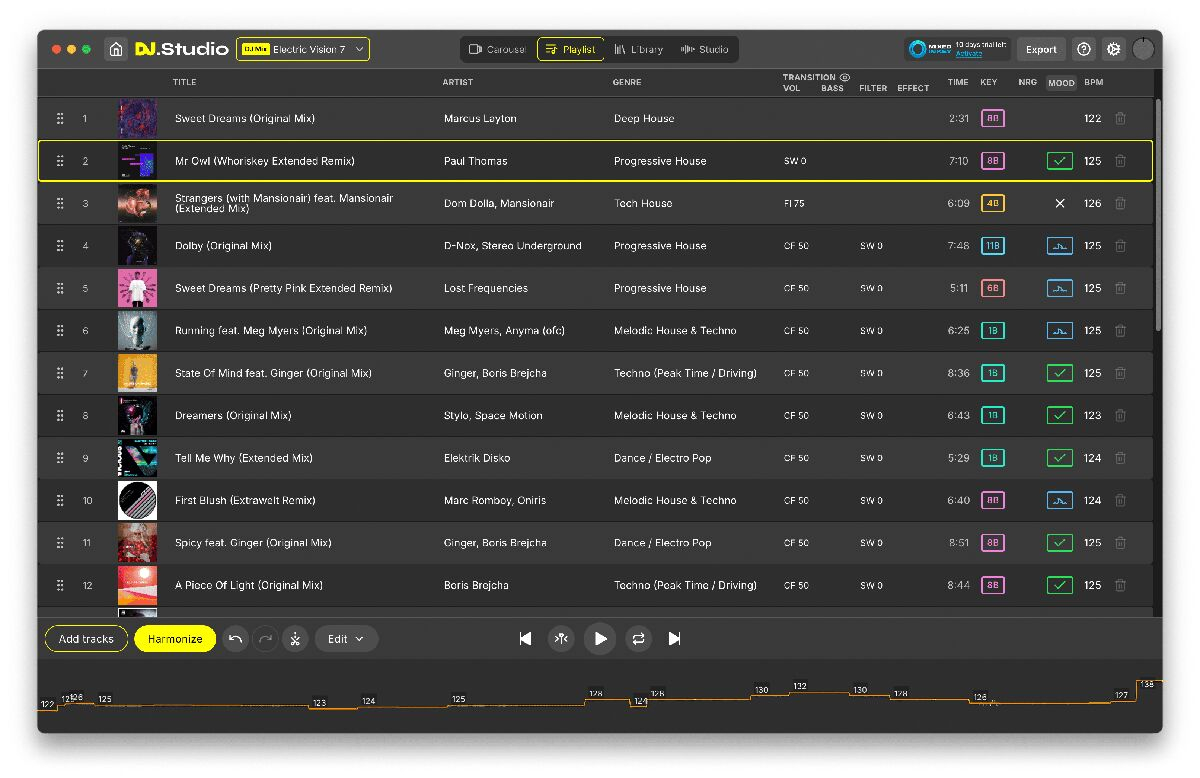This screenshot has height=778, width=1200.
Task: Open key 4B selector for Strangers track
Action: [x=992, y=203]
